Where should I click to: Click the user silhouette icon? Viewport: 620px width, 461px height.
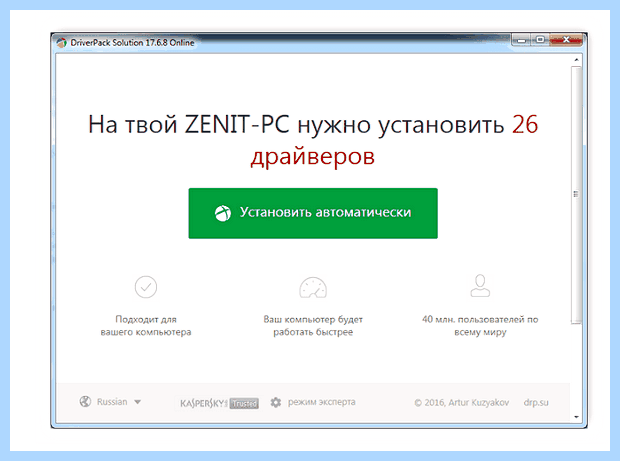[480, 285]
